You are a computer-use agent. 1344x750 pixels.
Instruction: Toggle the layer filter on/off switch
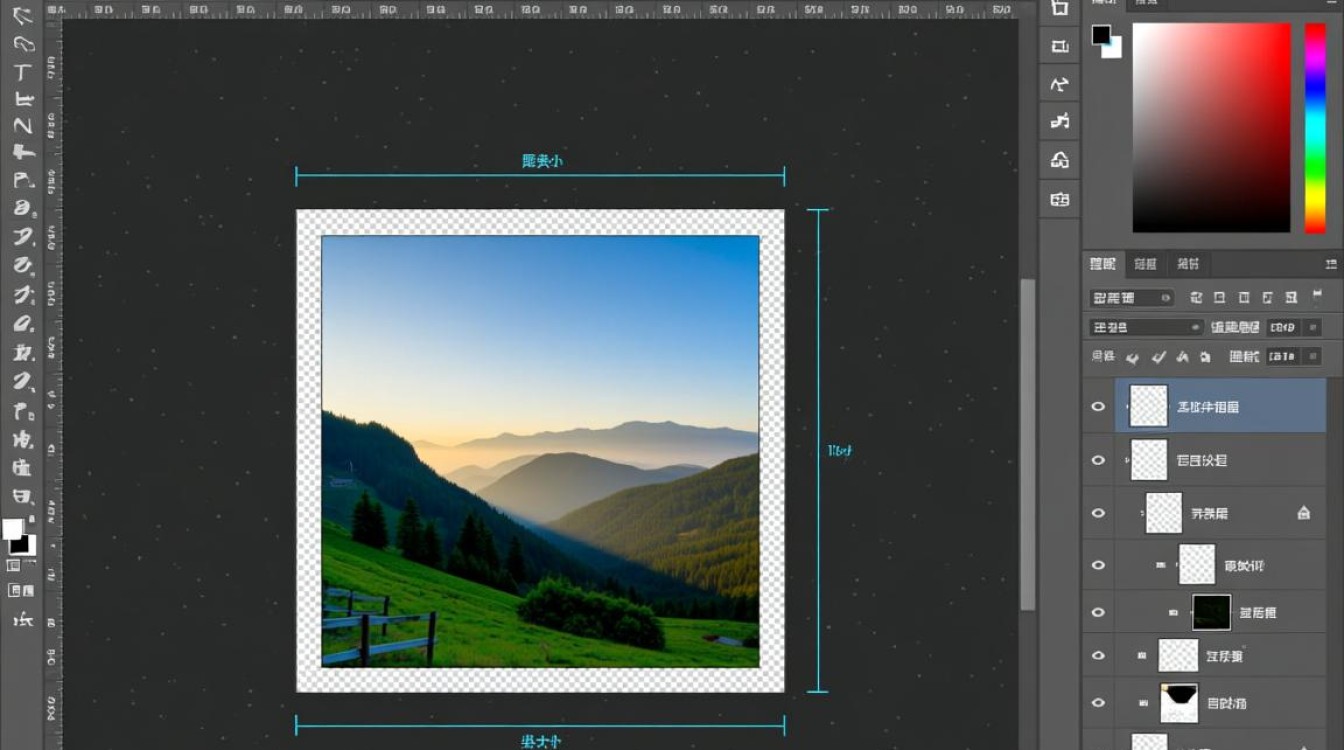click(x=1318, y=296)
